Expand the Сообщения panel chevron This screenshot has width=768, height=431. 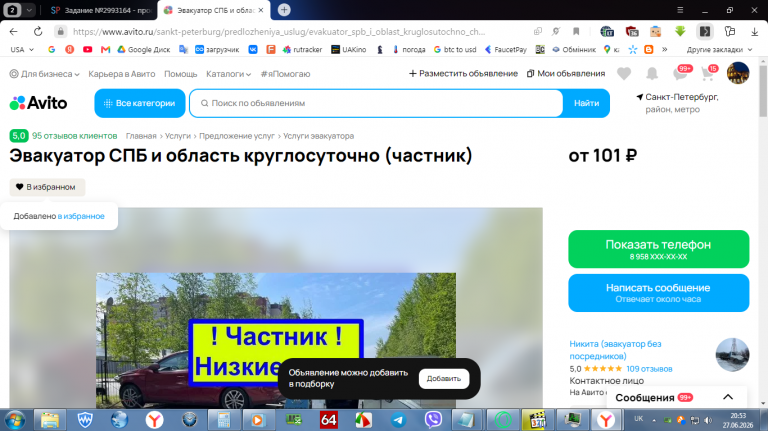(728, 397)
